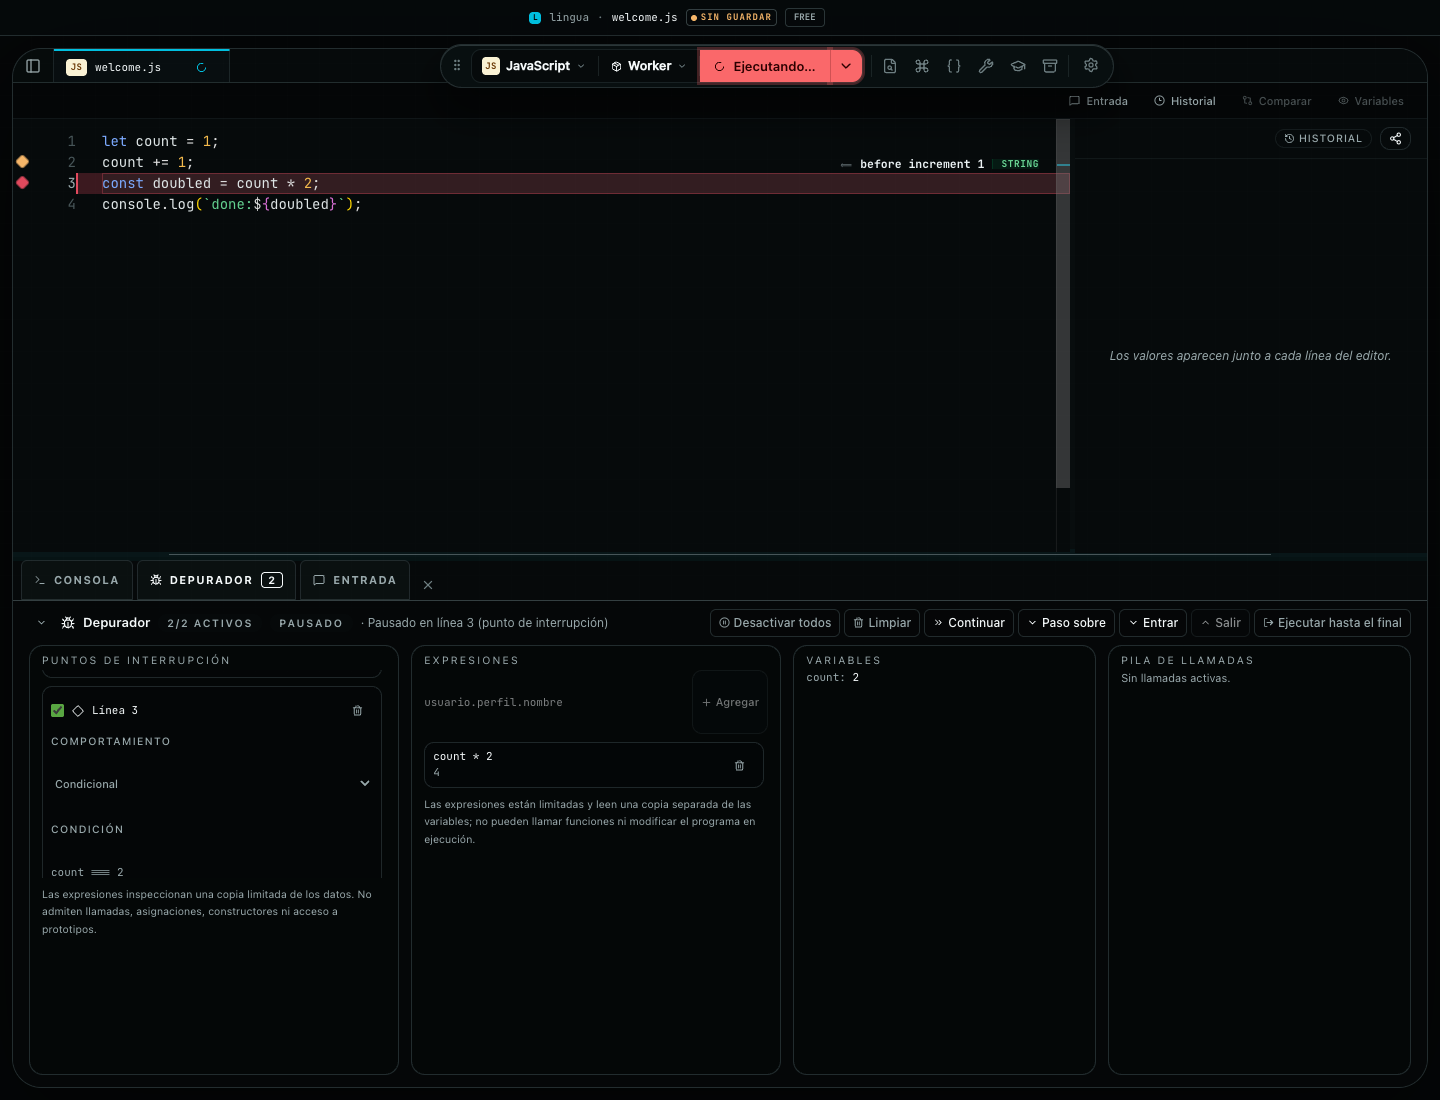This screenshot has width=1440, height=1100.
Task: Click the SIN GUARDAR unsaved badge
Action: coord(731,17)
